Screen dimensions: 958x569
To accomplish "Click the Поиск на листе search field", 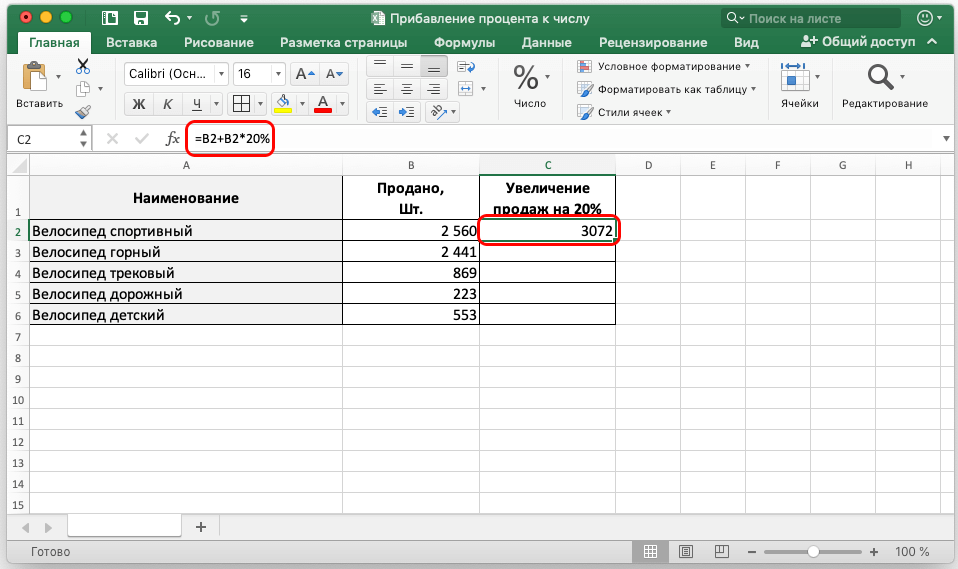I will click(810, 18).
